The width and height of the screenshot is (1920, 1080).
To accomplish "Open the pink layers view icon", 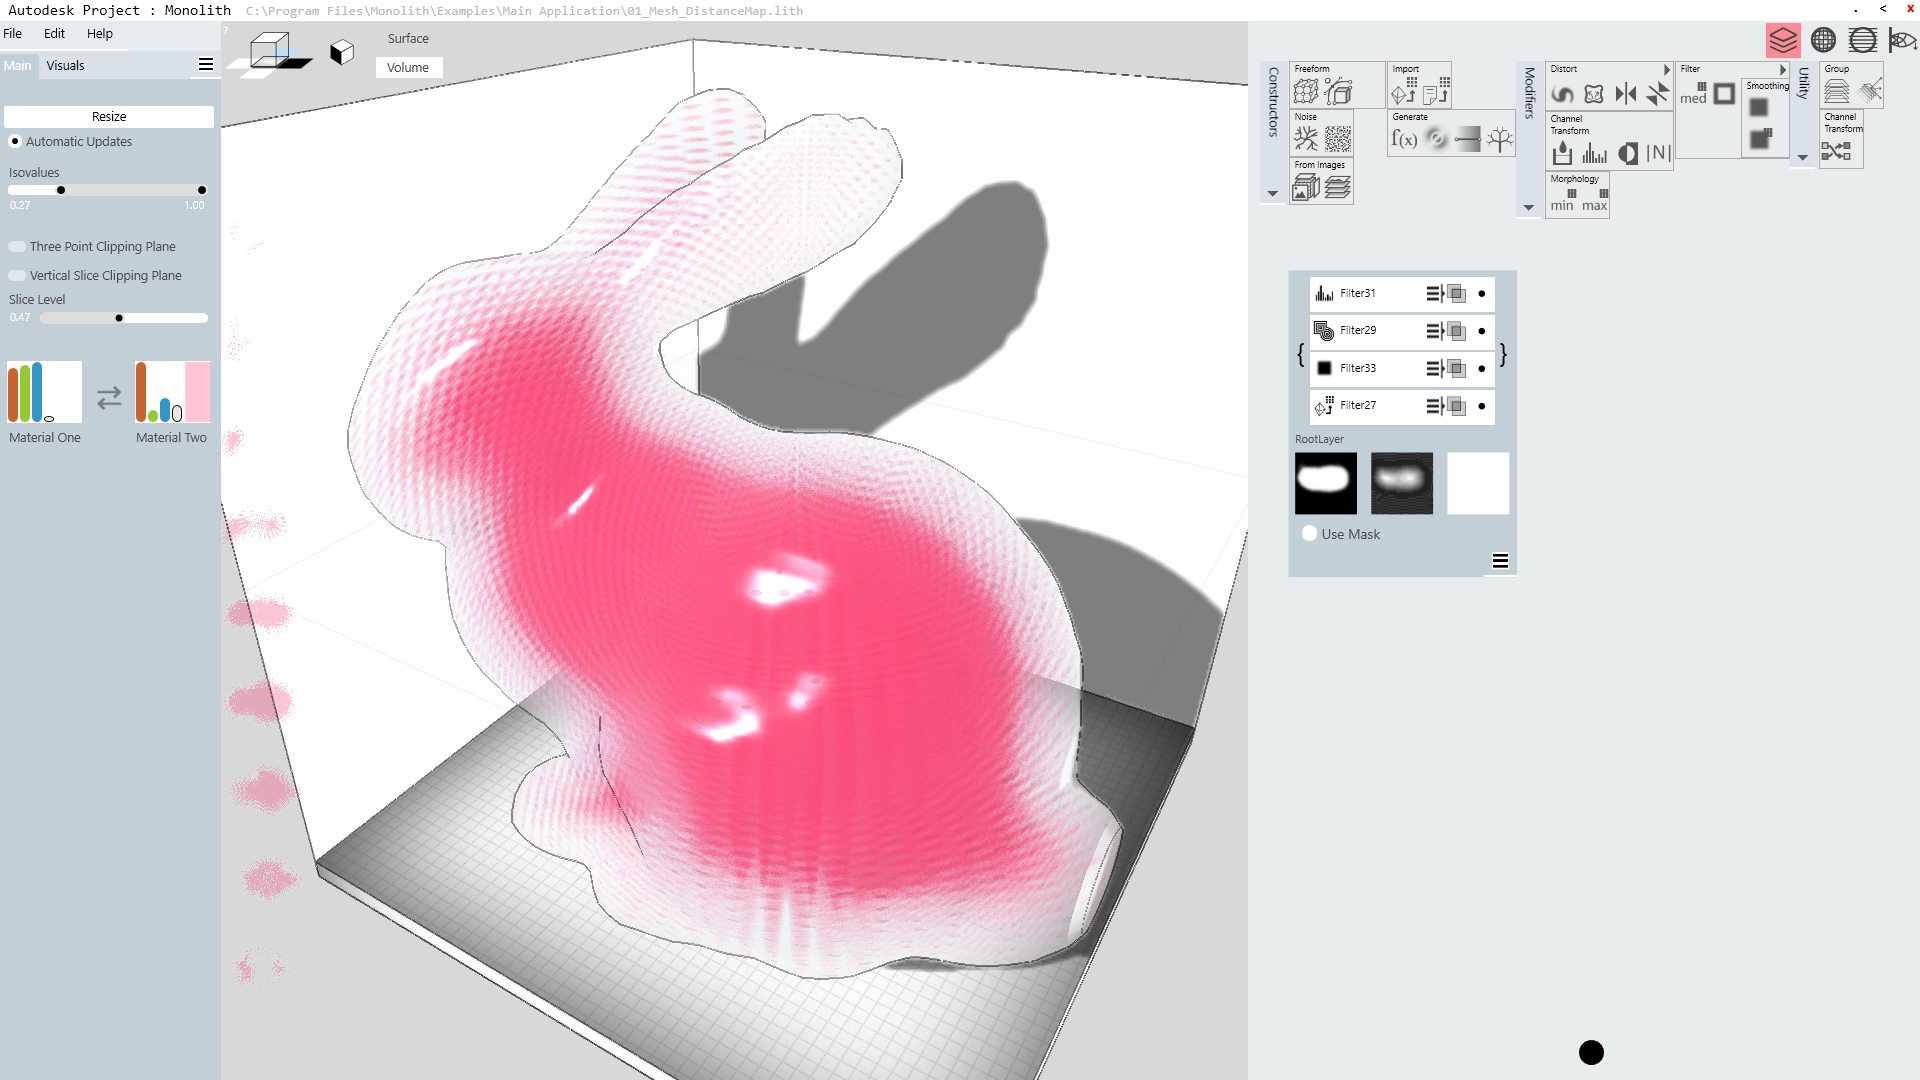I will [1783, 40].
